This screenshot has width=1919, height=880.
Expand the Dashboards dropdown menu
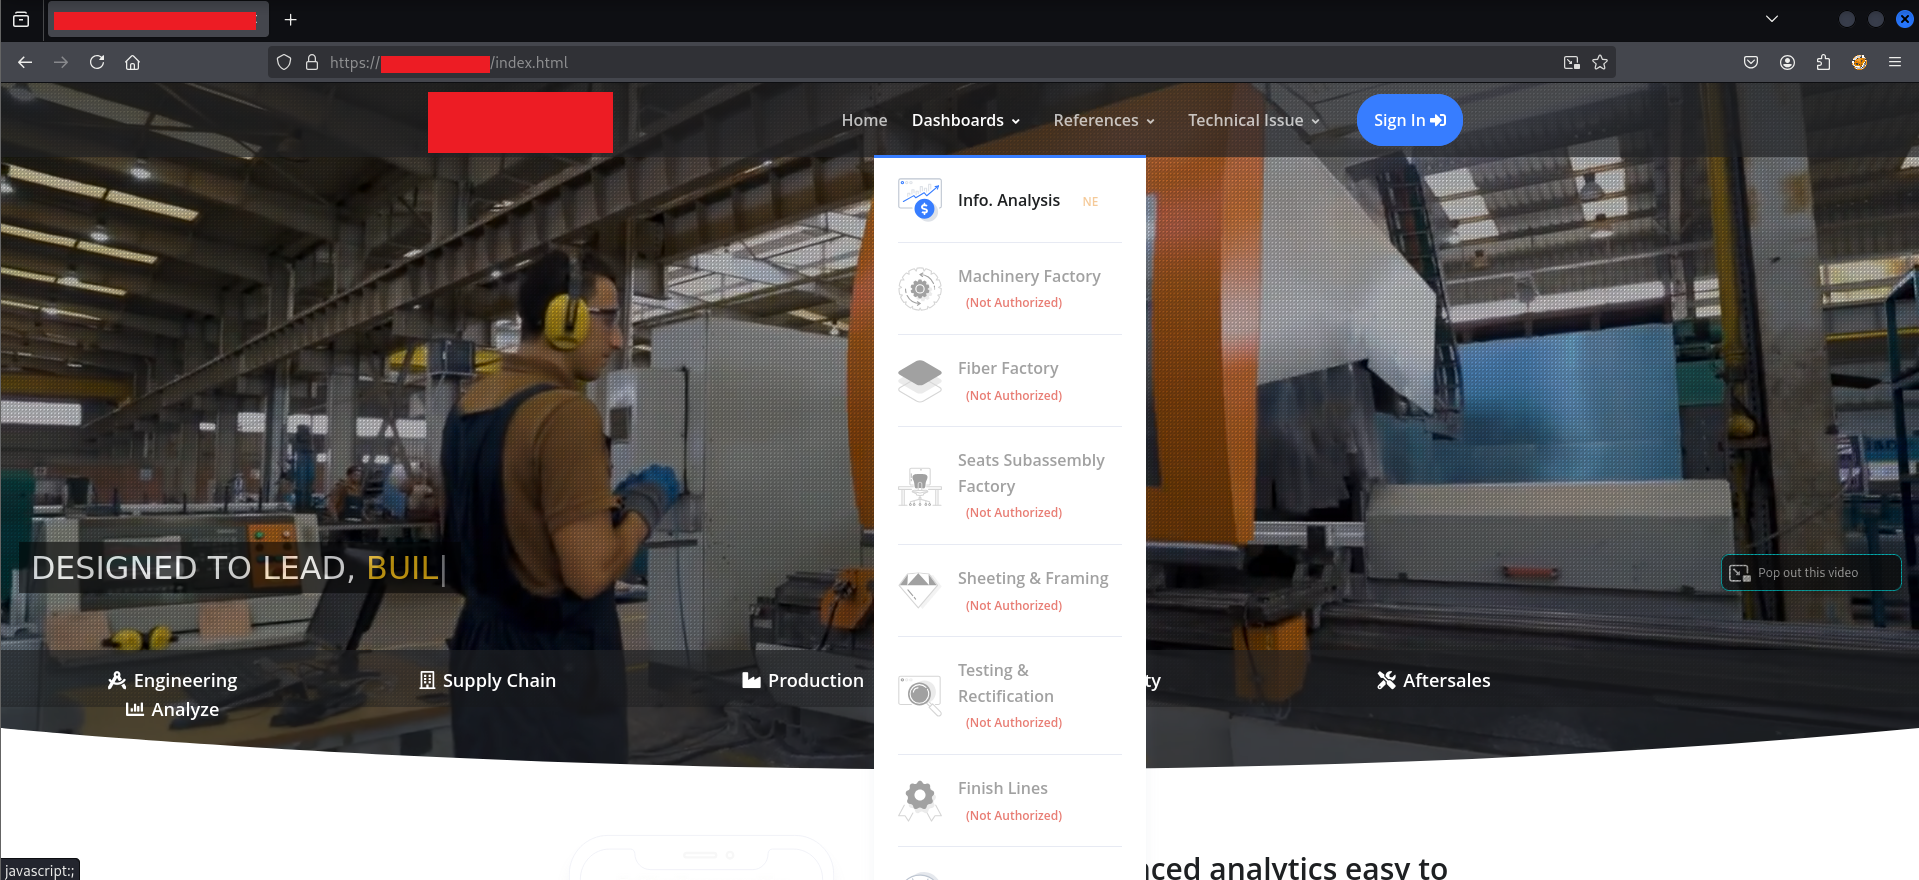tap(966, 120)
